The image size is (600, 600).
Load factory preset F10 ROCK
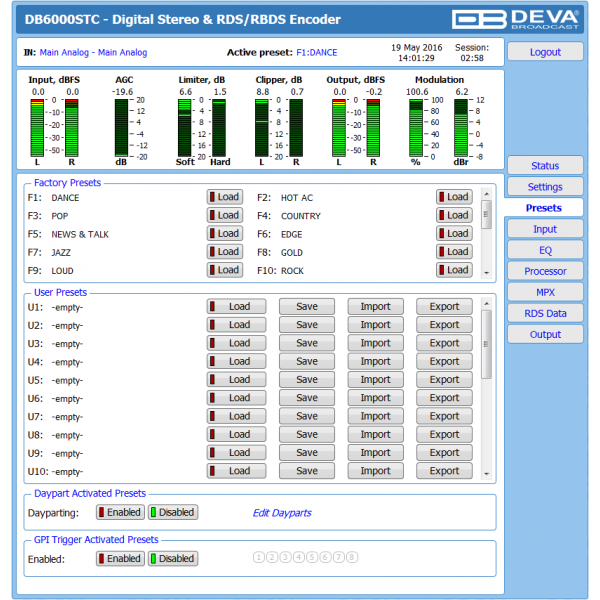tap(454, 270)
